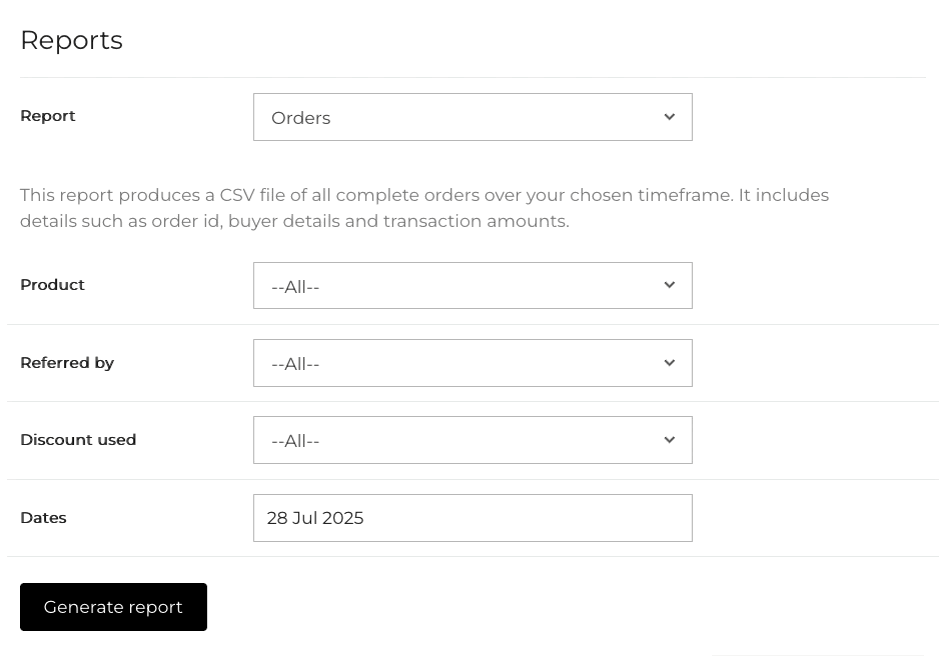Viewport: 939px width, 656px height.
Task: Click the chevron arrow in Referred by dropdown
Action: (x=669, y=363)
